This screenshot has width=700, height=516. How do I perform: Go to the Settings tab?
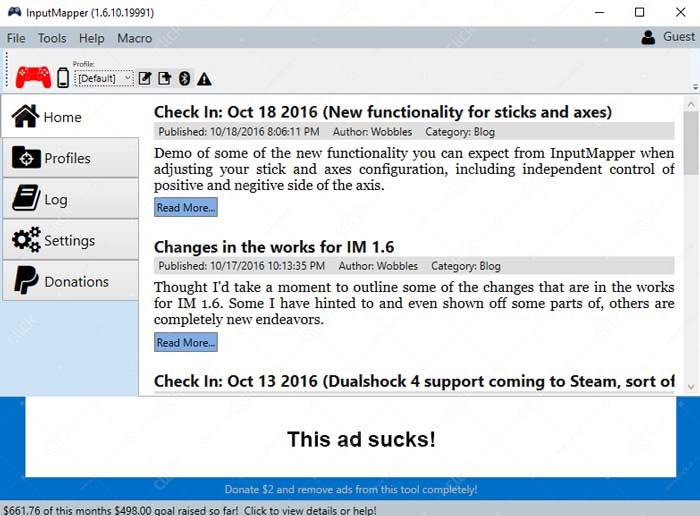tap(69, 240)
